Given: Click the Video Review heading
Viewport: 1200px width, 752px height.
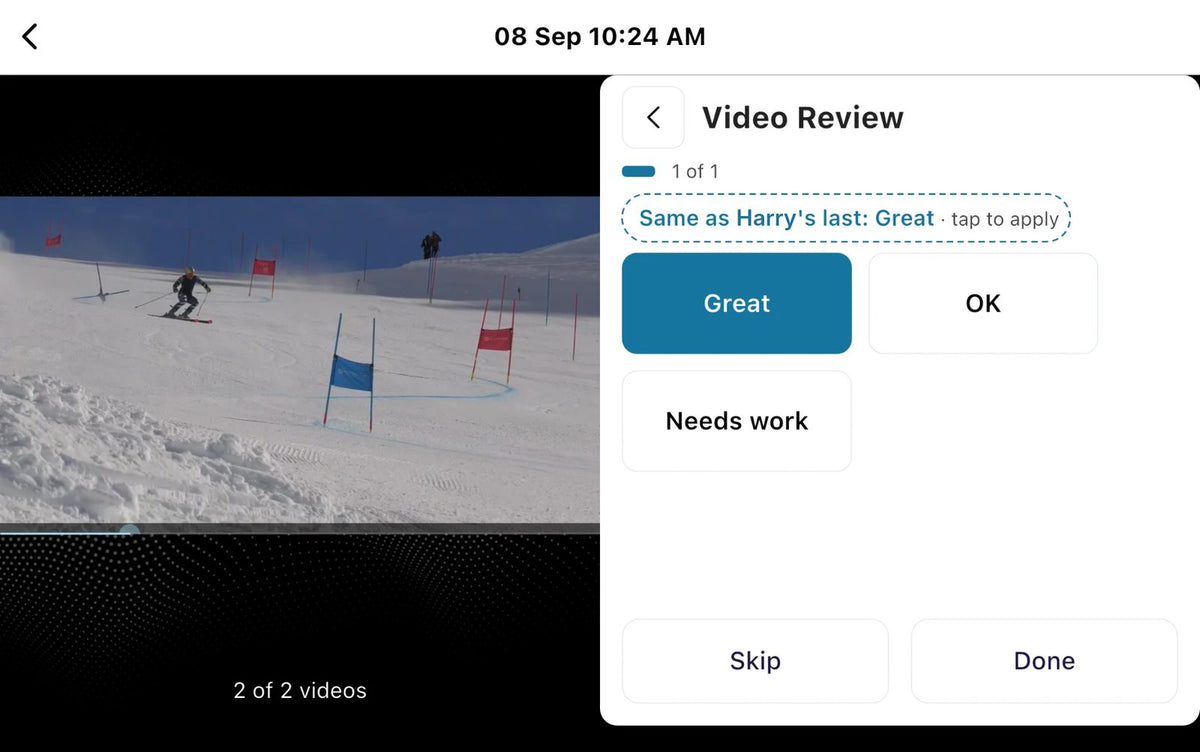Looking at the screenshot, I should click(803, 117).
